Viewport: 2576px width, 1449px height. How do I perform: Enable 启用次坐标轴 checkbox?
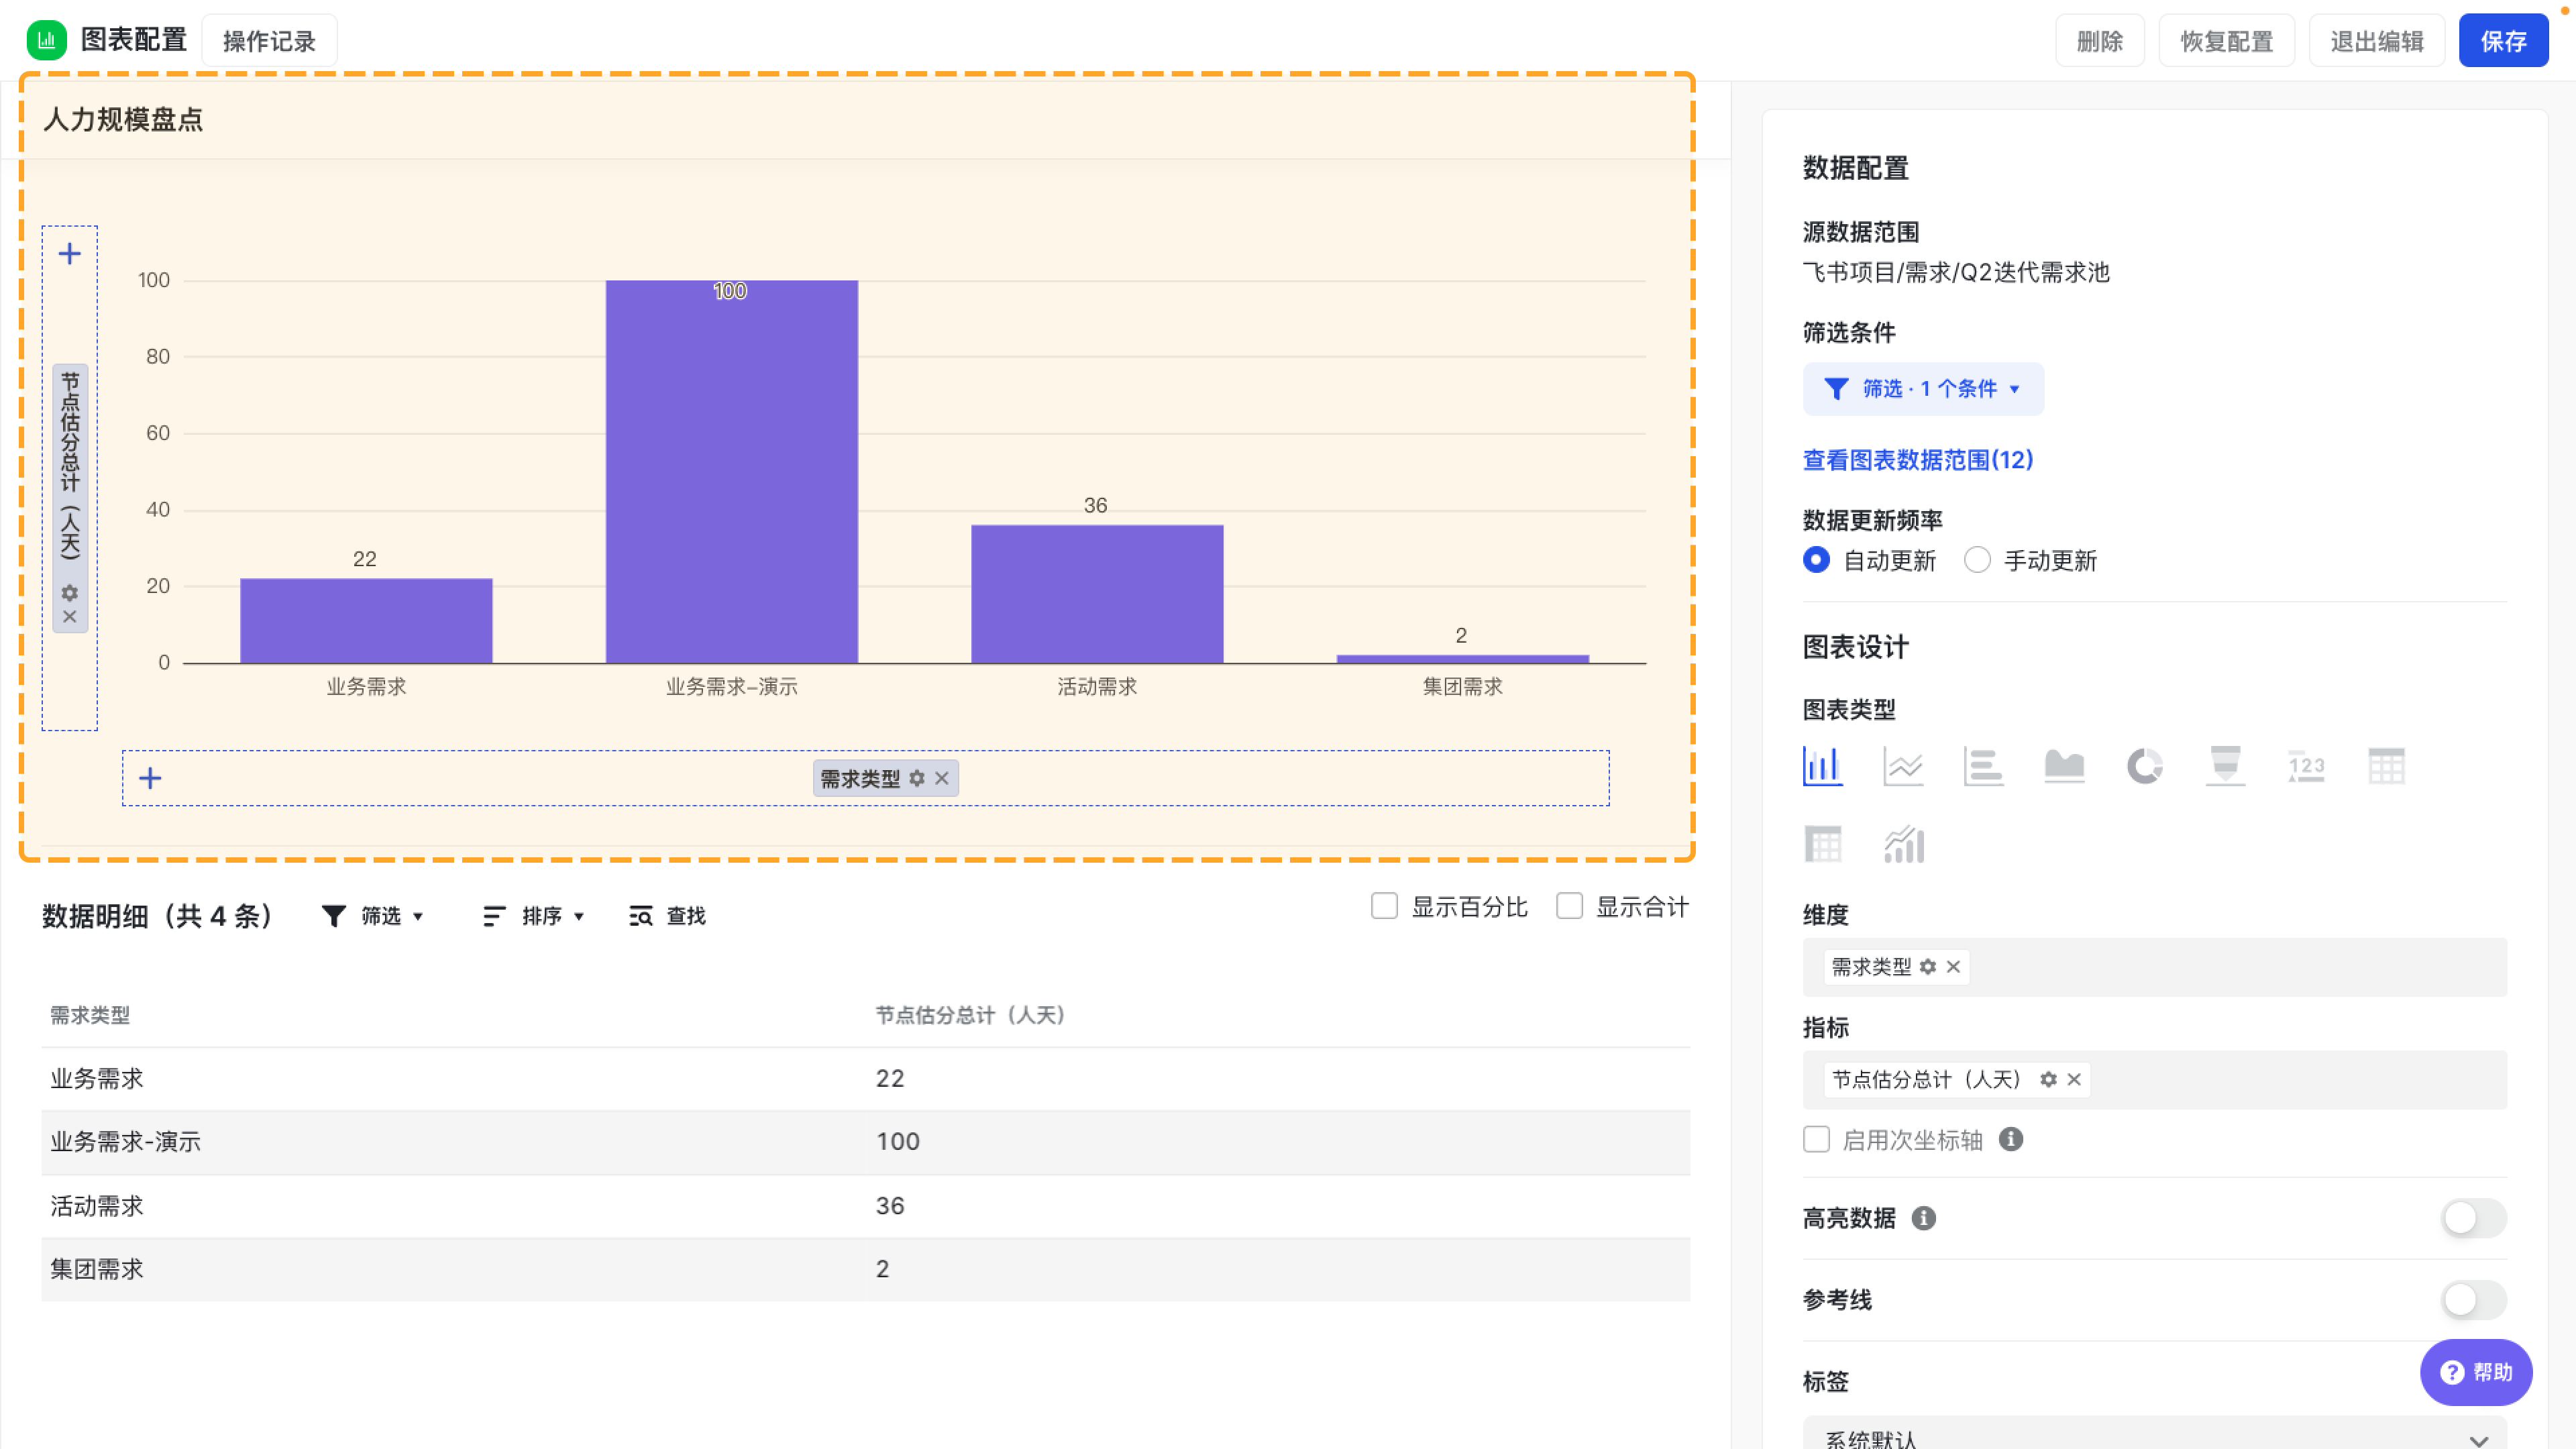[1816, 1140]
